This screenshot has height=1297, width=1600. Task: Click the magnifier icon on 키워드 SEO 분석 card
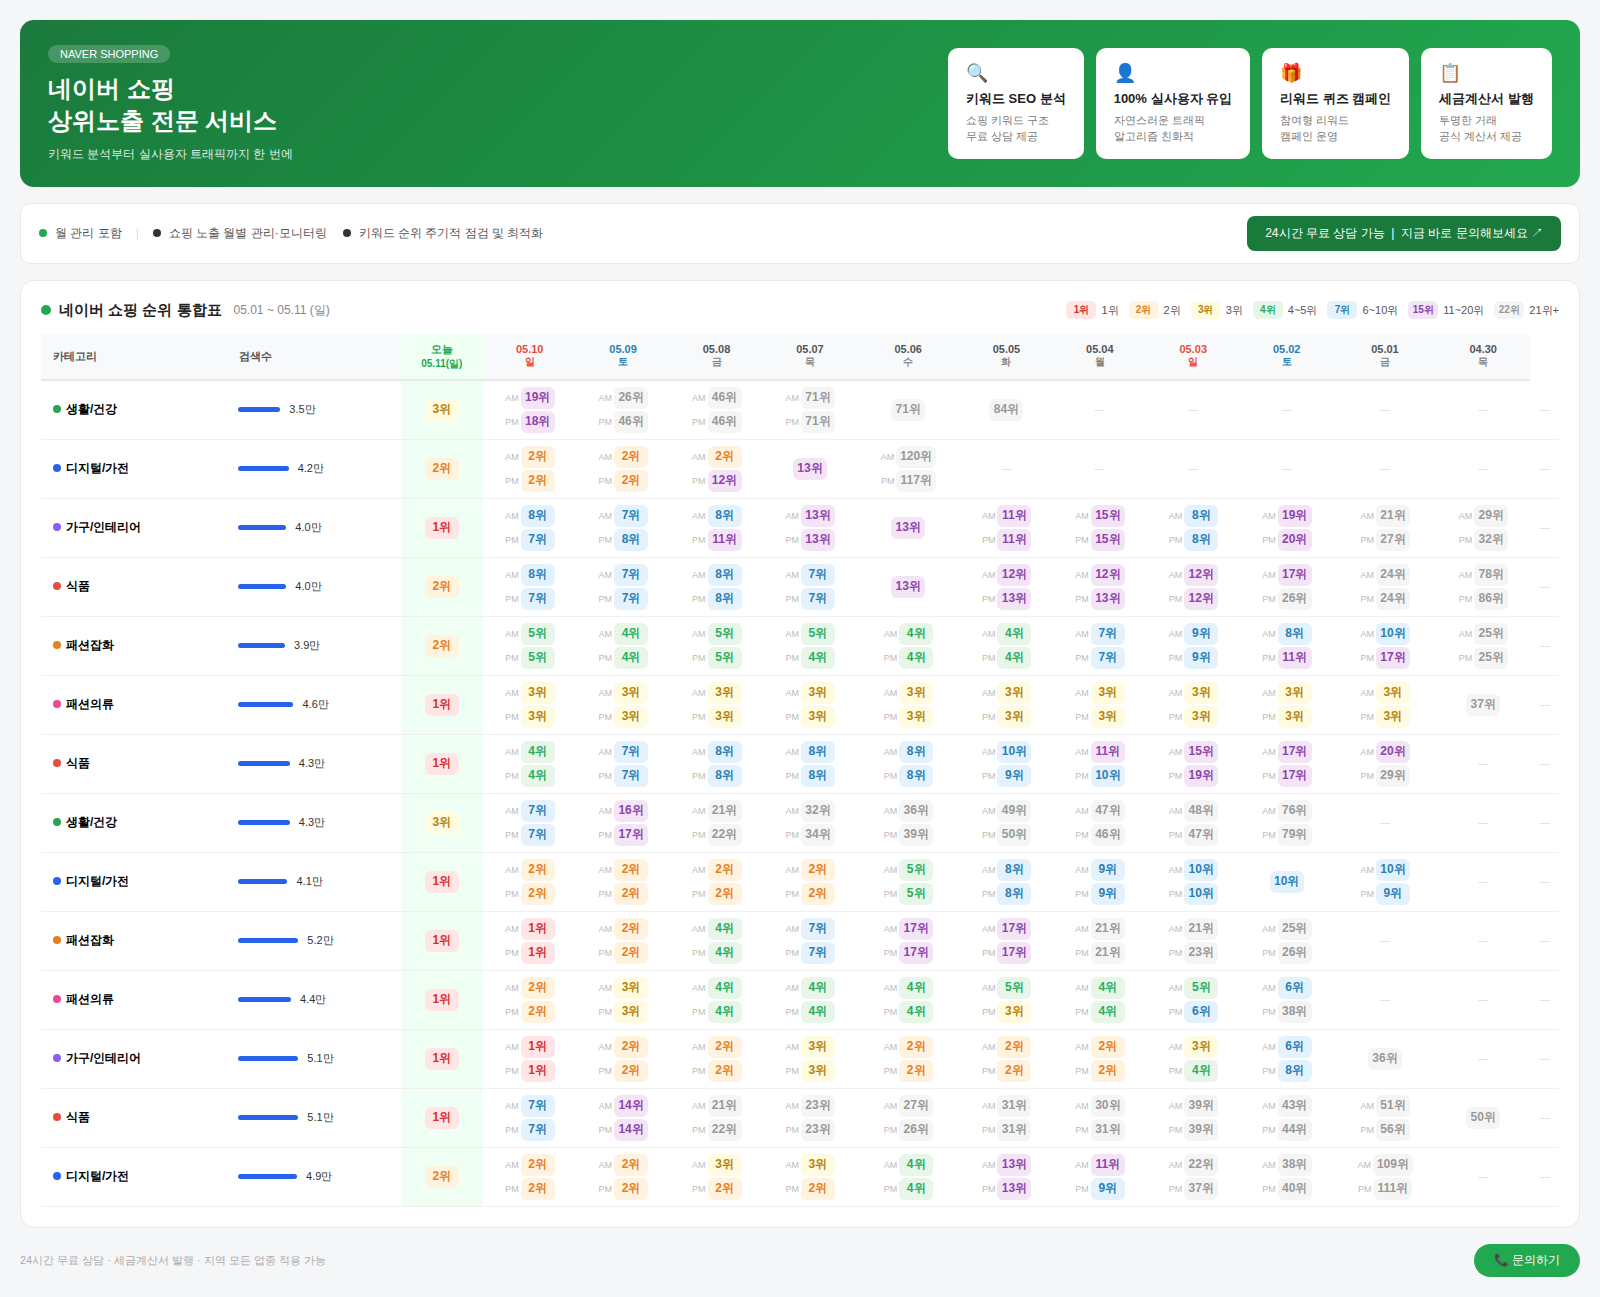pyautogui.click(x=977, y=73)
